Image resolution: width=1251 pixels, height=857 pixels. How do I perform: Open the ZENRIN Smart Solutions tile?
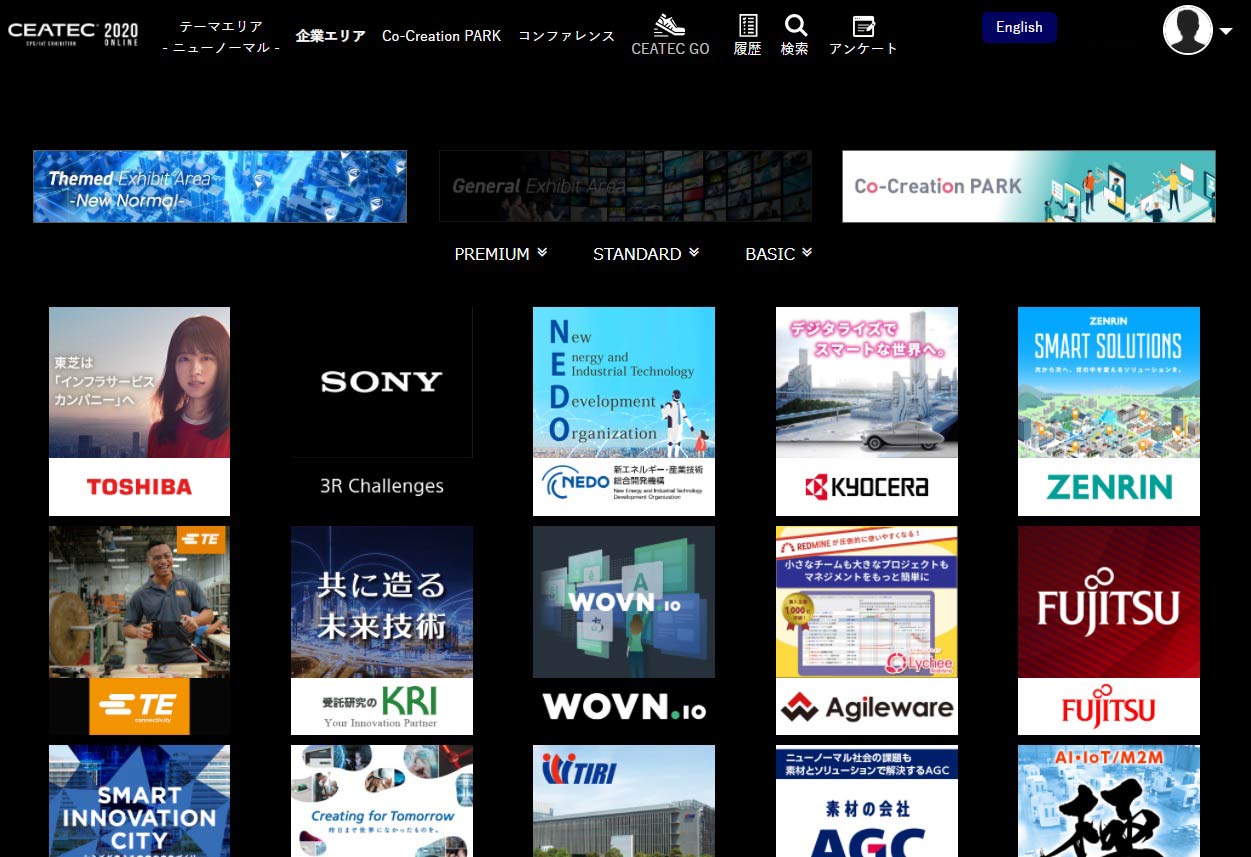[1109, 411]
